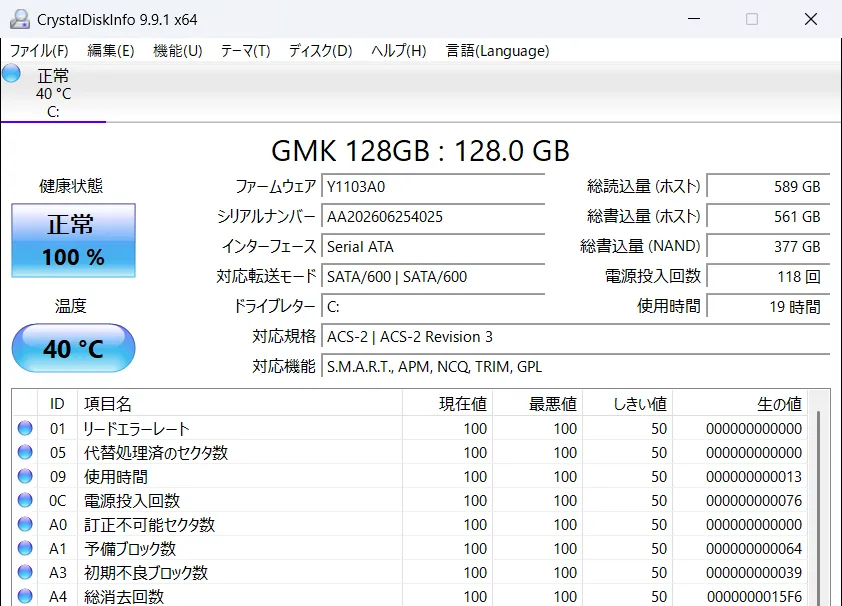Select the 総消去回数 attribute row
Screen dimensions: 842x606
[410, 596]
